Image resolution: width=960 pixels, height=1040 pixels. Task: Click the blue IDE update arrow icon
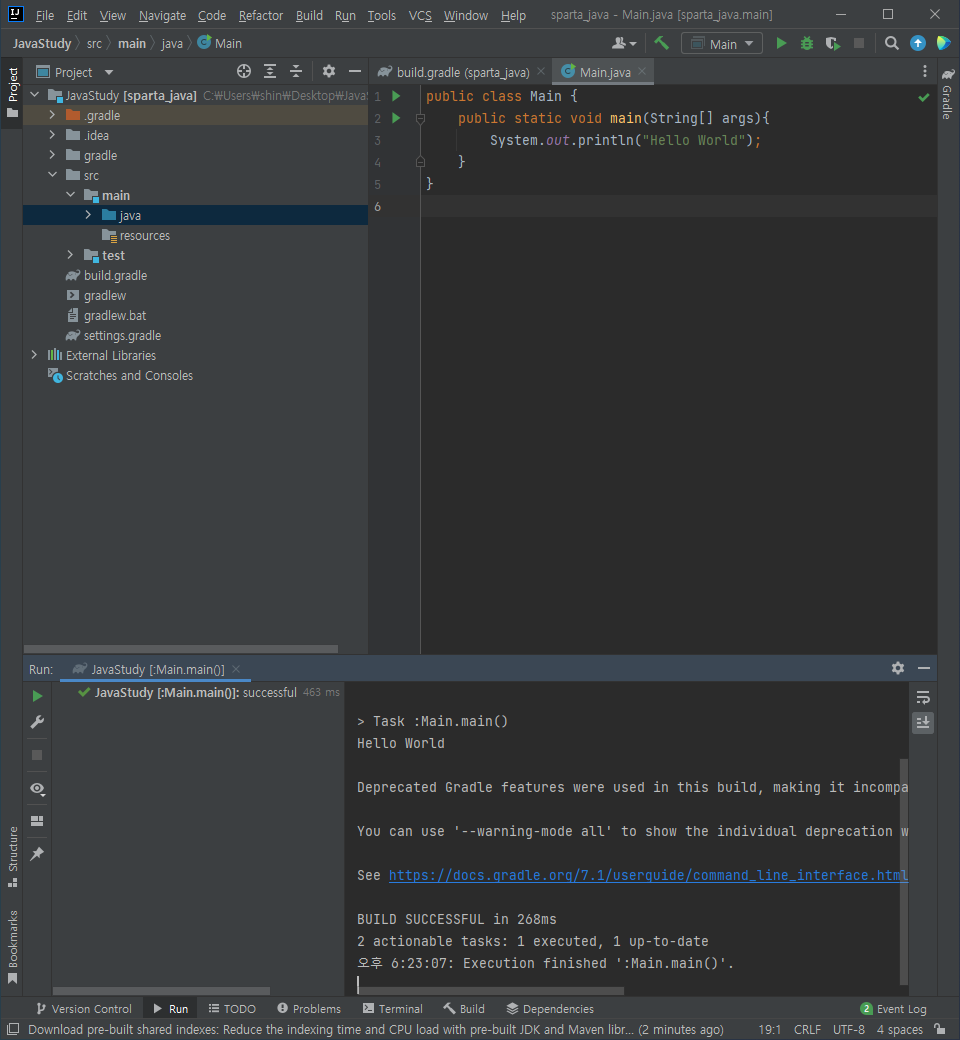pos(918,43)
